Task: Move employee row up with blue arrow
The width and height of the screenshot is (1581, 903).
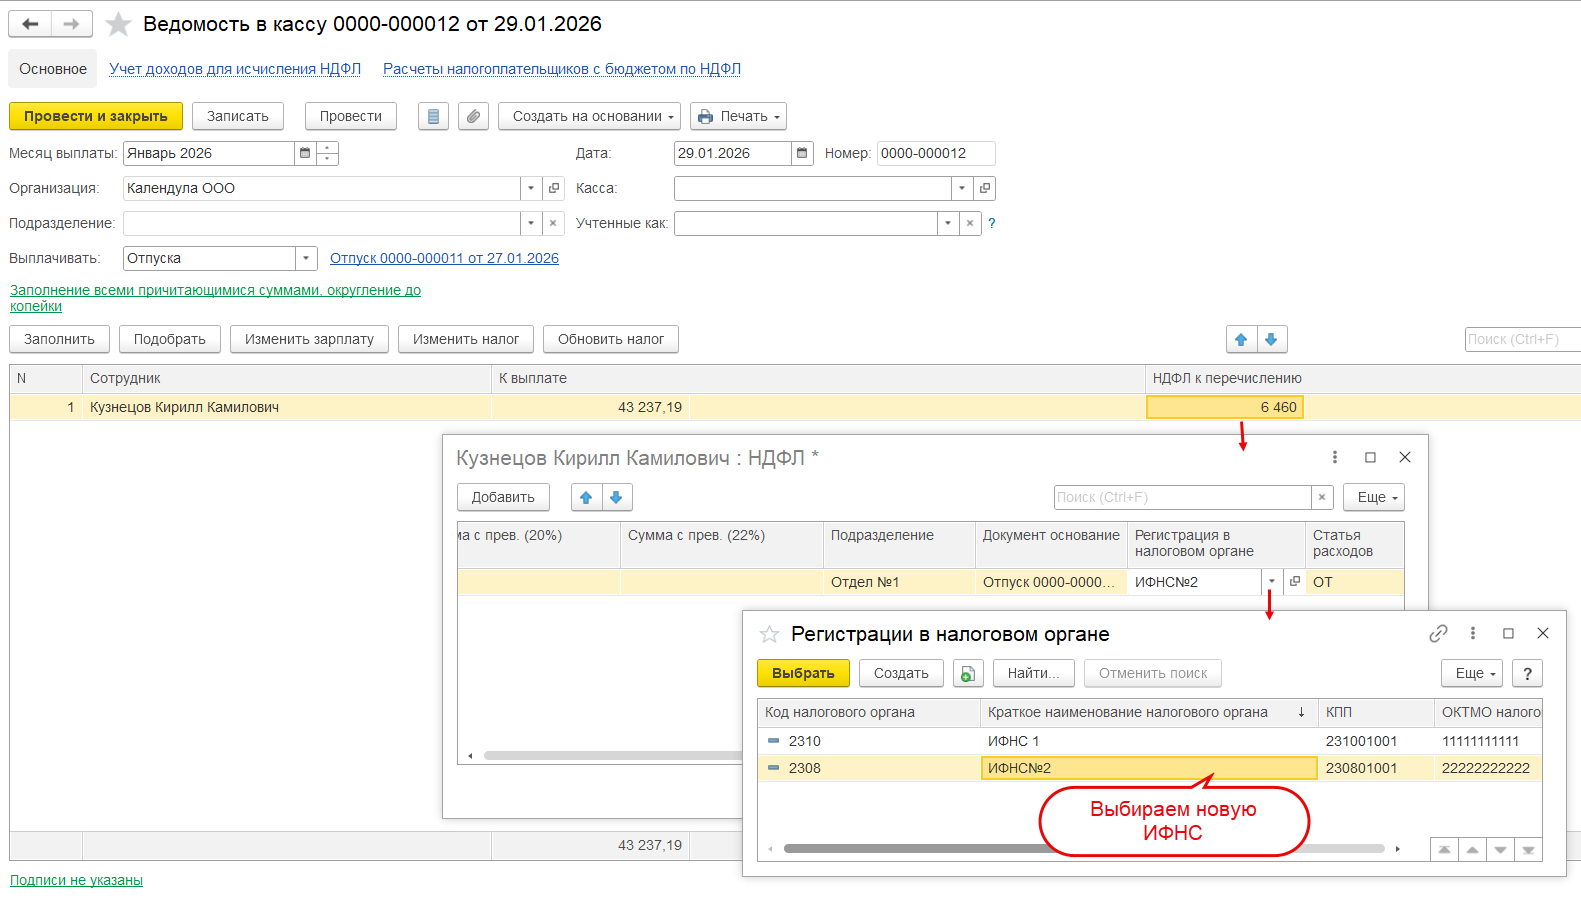Action: [x=1241, y=340]
